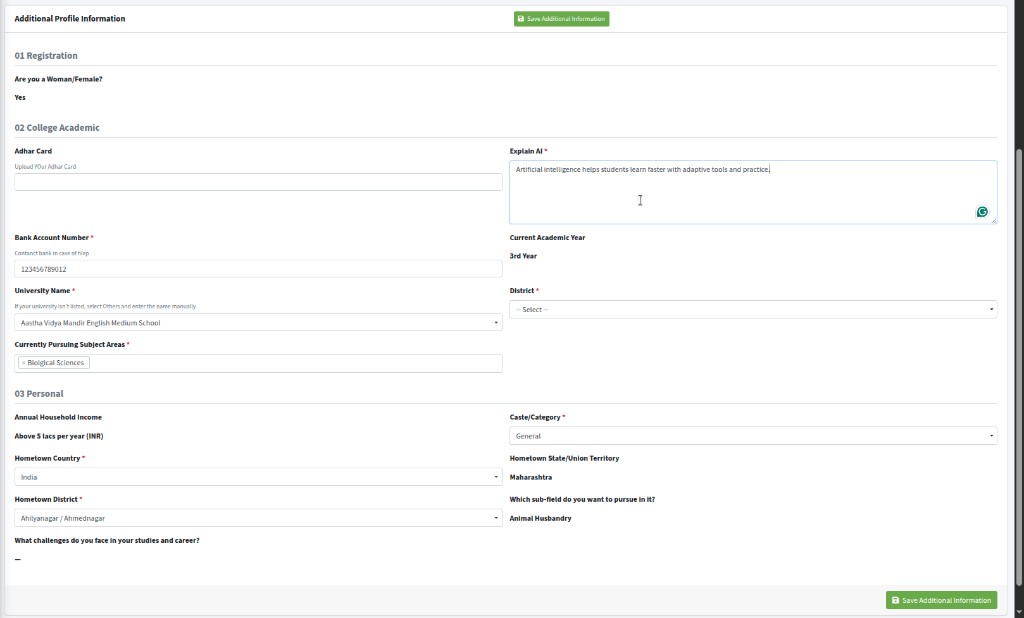Click the '3rd Year' academic year value
The image size is (1024, 618).
[523, 256]
